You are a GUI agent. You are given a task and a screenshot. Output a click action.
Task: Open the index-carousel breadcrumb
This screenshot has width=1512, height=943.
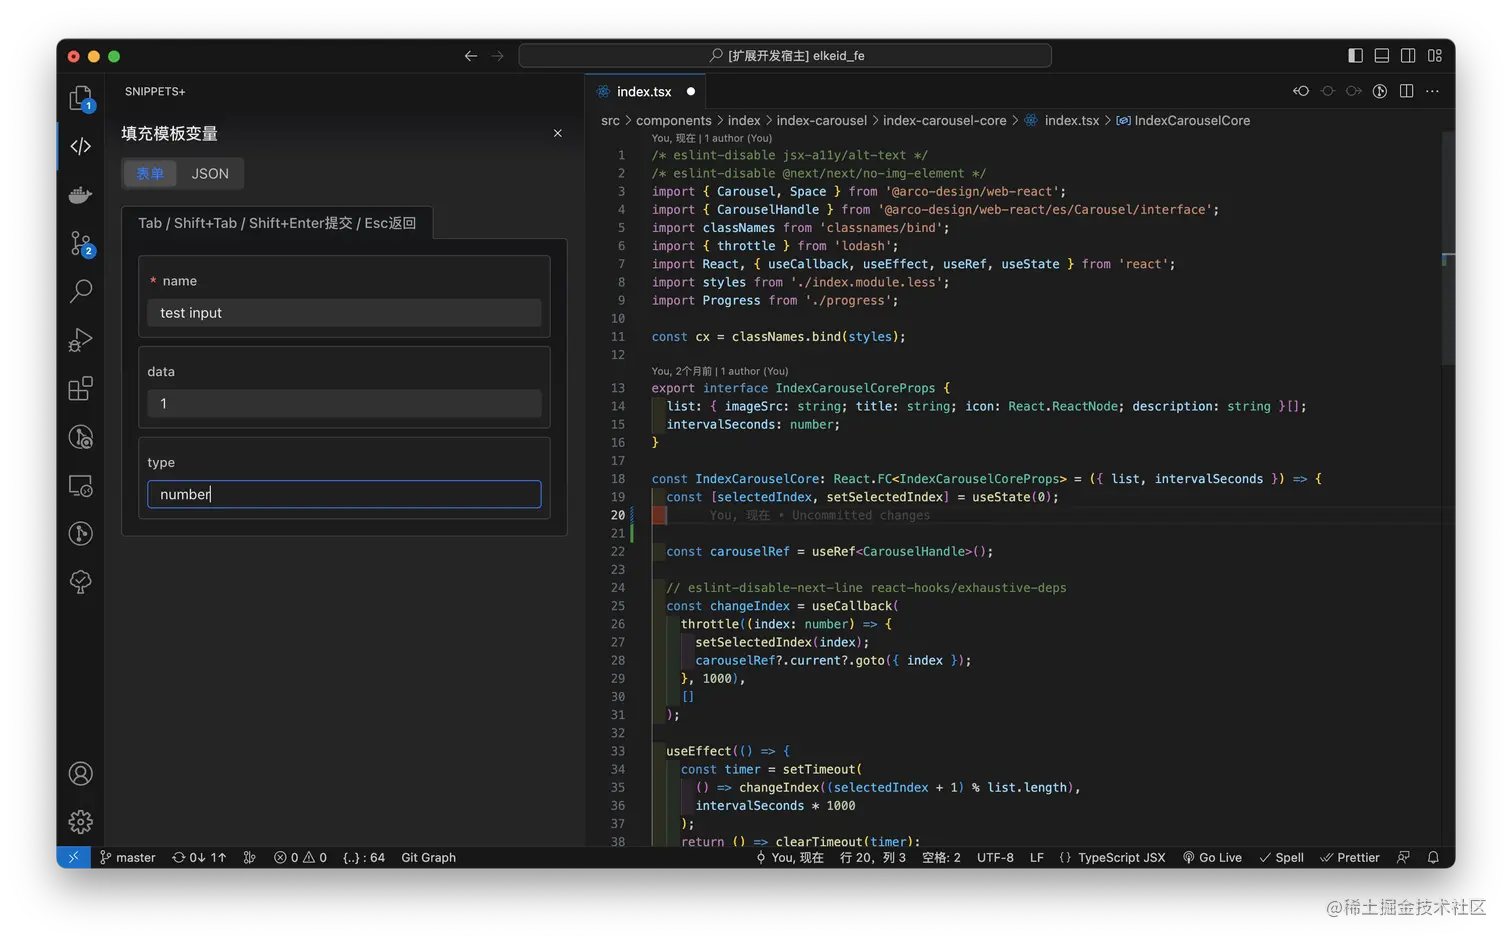click(822, 121)
